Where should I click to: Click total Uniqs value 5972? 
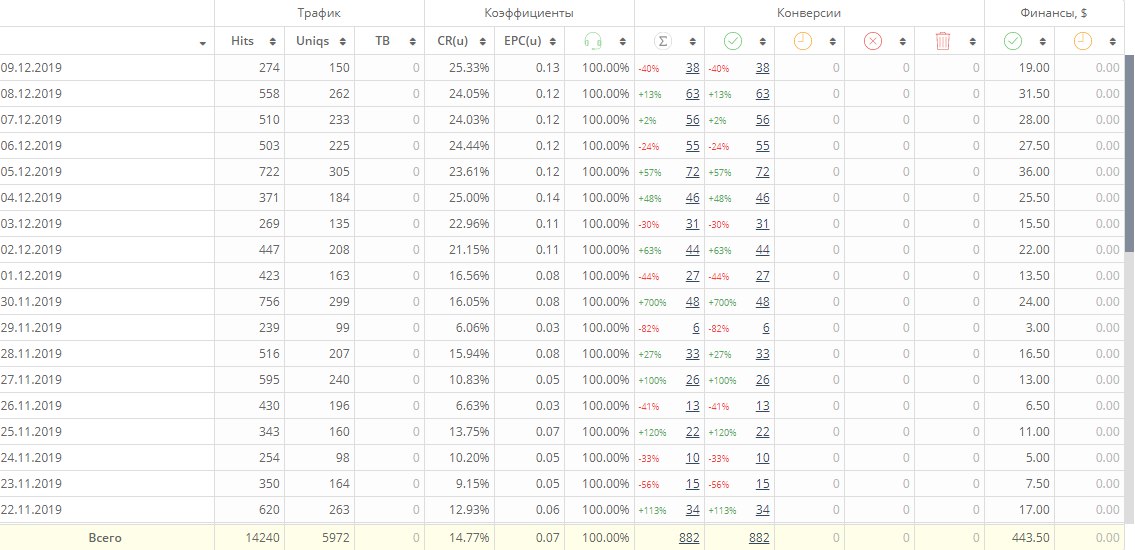335,538
